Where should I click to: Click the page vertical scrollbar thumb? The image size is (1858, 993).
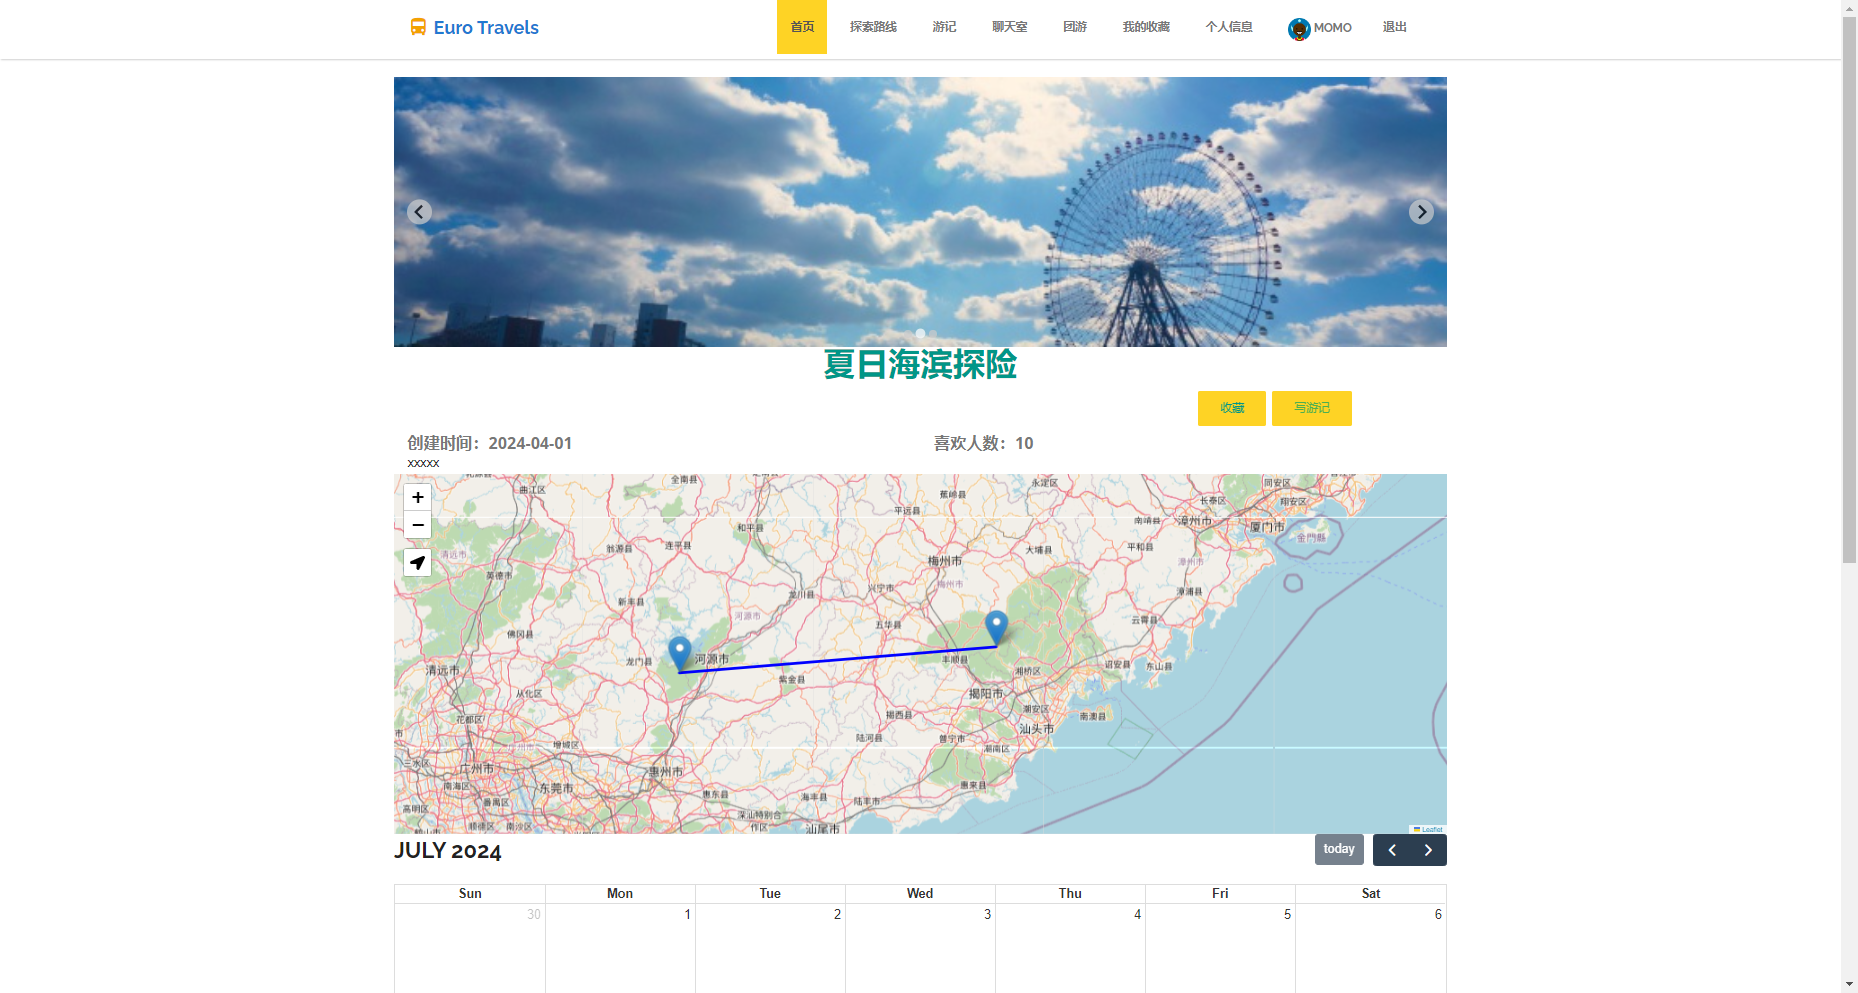(1849, 290)
